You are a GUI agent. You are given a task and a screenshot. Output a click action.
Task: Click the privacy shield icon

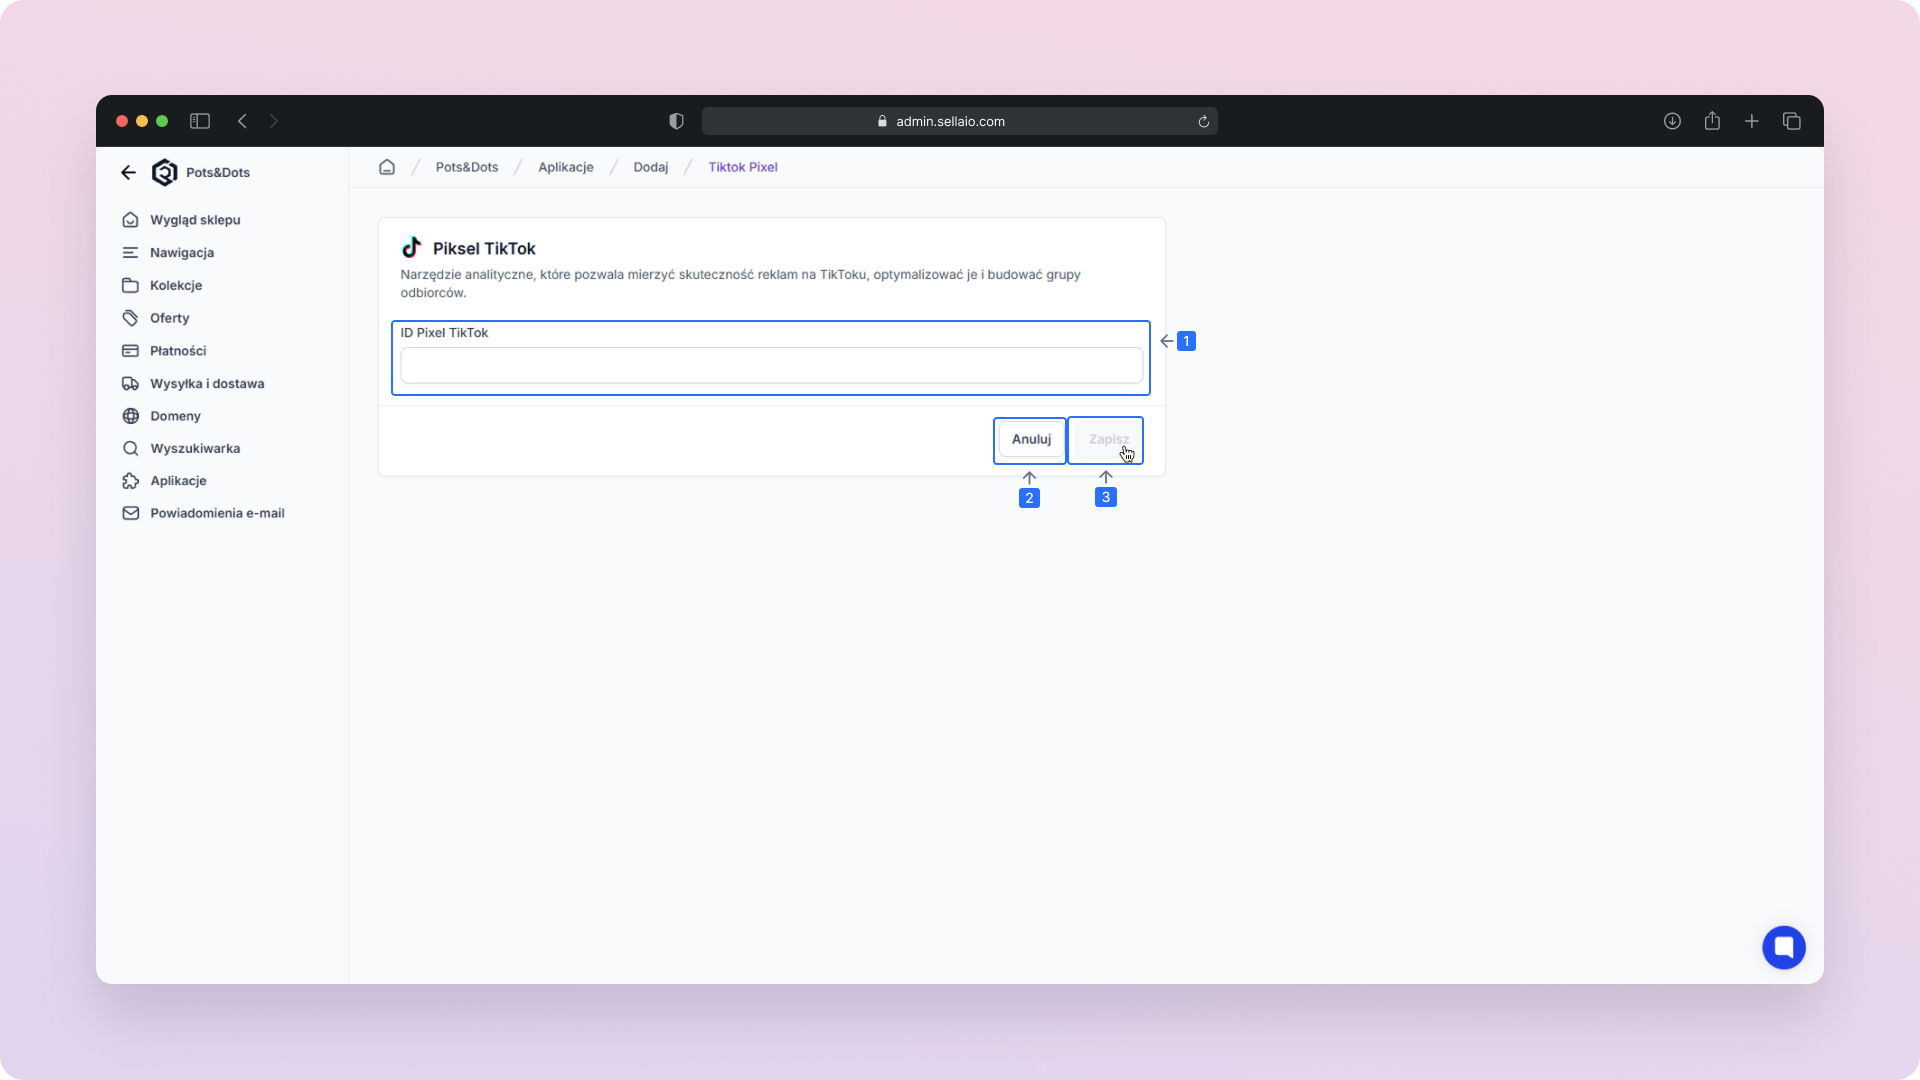click(x=676, y=121)
